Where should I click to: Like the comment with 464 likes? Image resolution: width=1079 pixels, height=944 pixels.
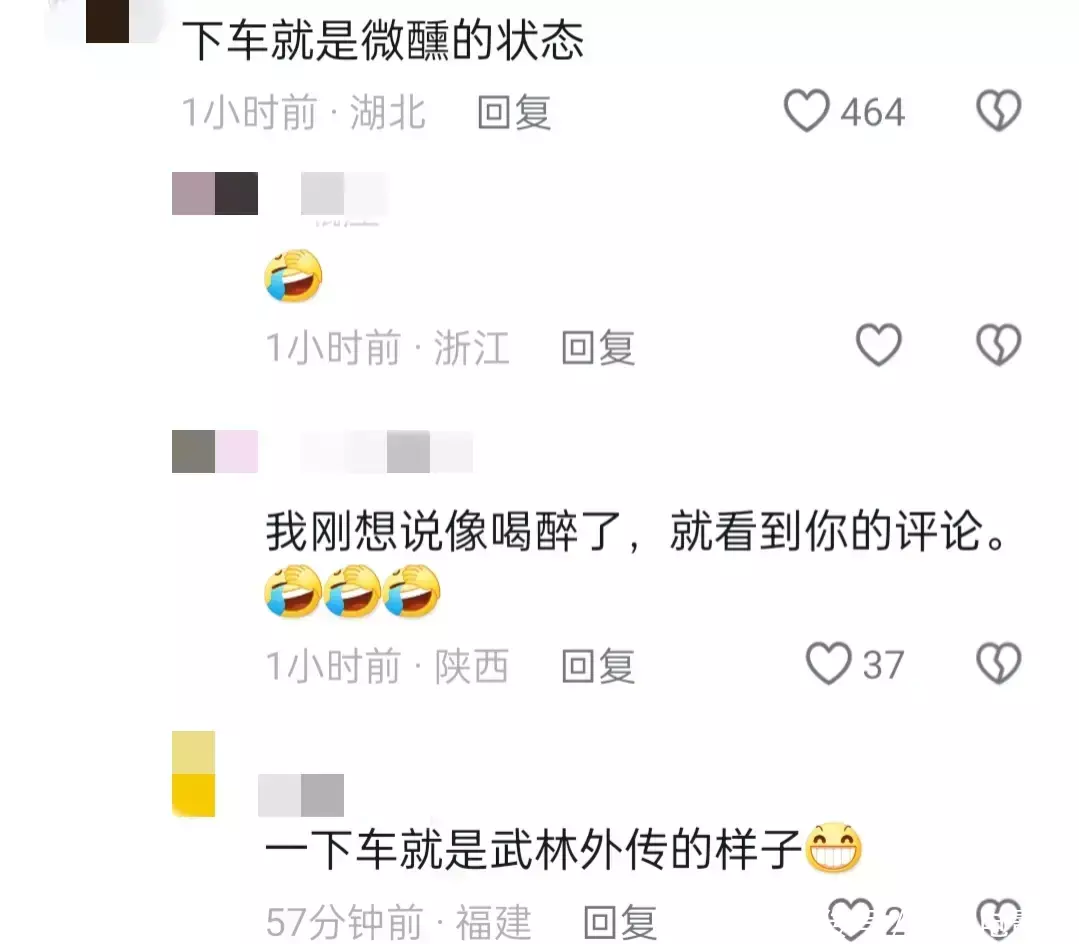click(x=806, y=111)
